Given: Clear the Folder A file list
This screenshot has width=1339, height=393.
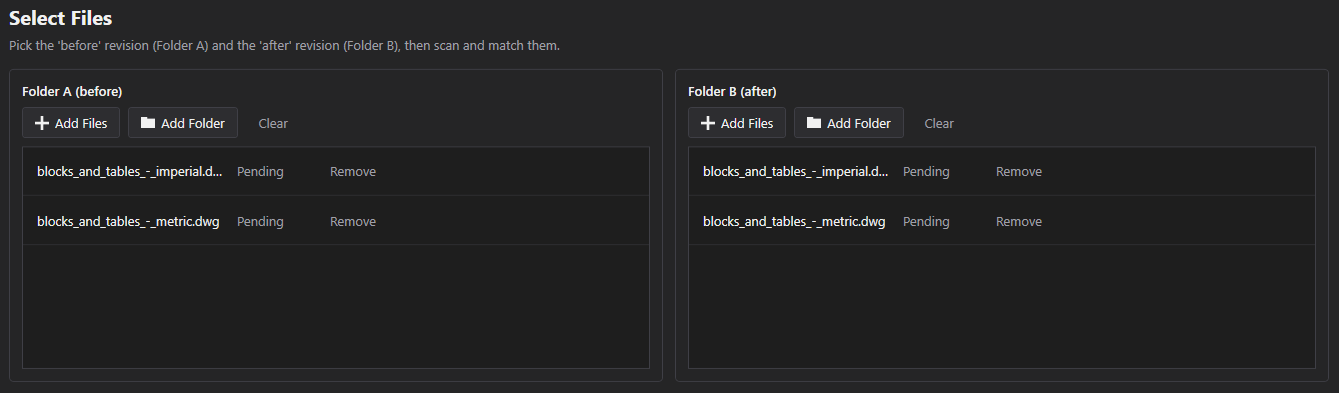Looking at the screenshot, I should click(273, 123).
